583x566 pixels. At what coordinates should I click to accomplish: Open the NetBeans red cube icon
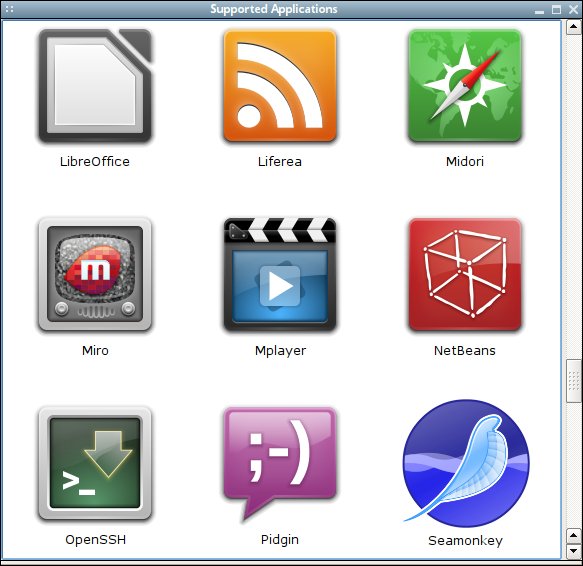tap(464, 274)
